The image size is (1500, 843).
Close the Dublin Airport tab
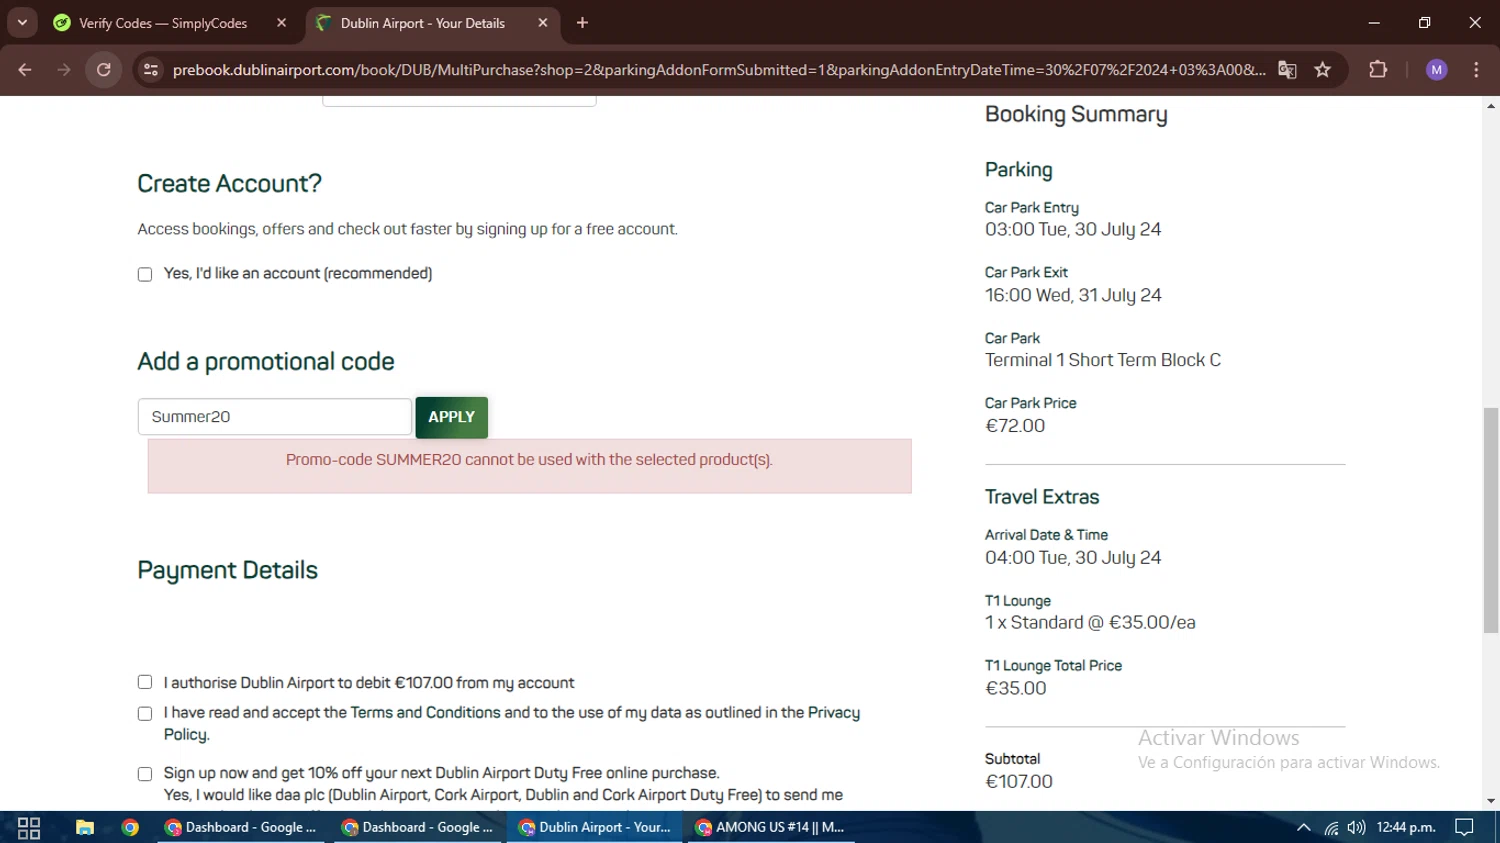[x=543, y=23]
